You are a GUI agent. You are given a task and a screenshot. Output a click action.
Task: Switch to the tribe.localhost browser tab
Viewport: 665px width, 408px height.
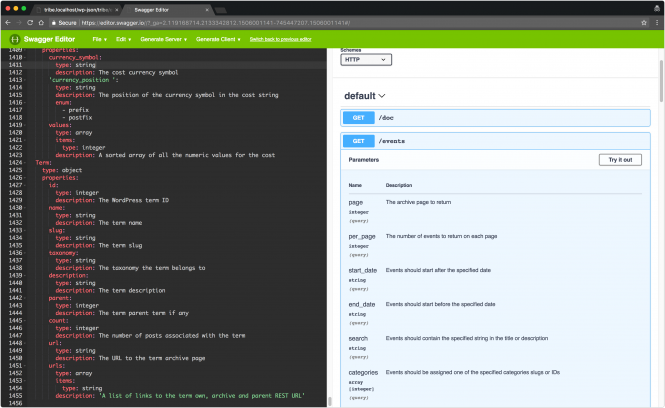(75, 8)
